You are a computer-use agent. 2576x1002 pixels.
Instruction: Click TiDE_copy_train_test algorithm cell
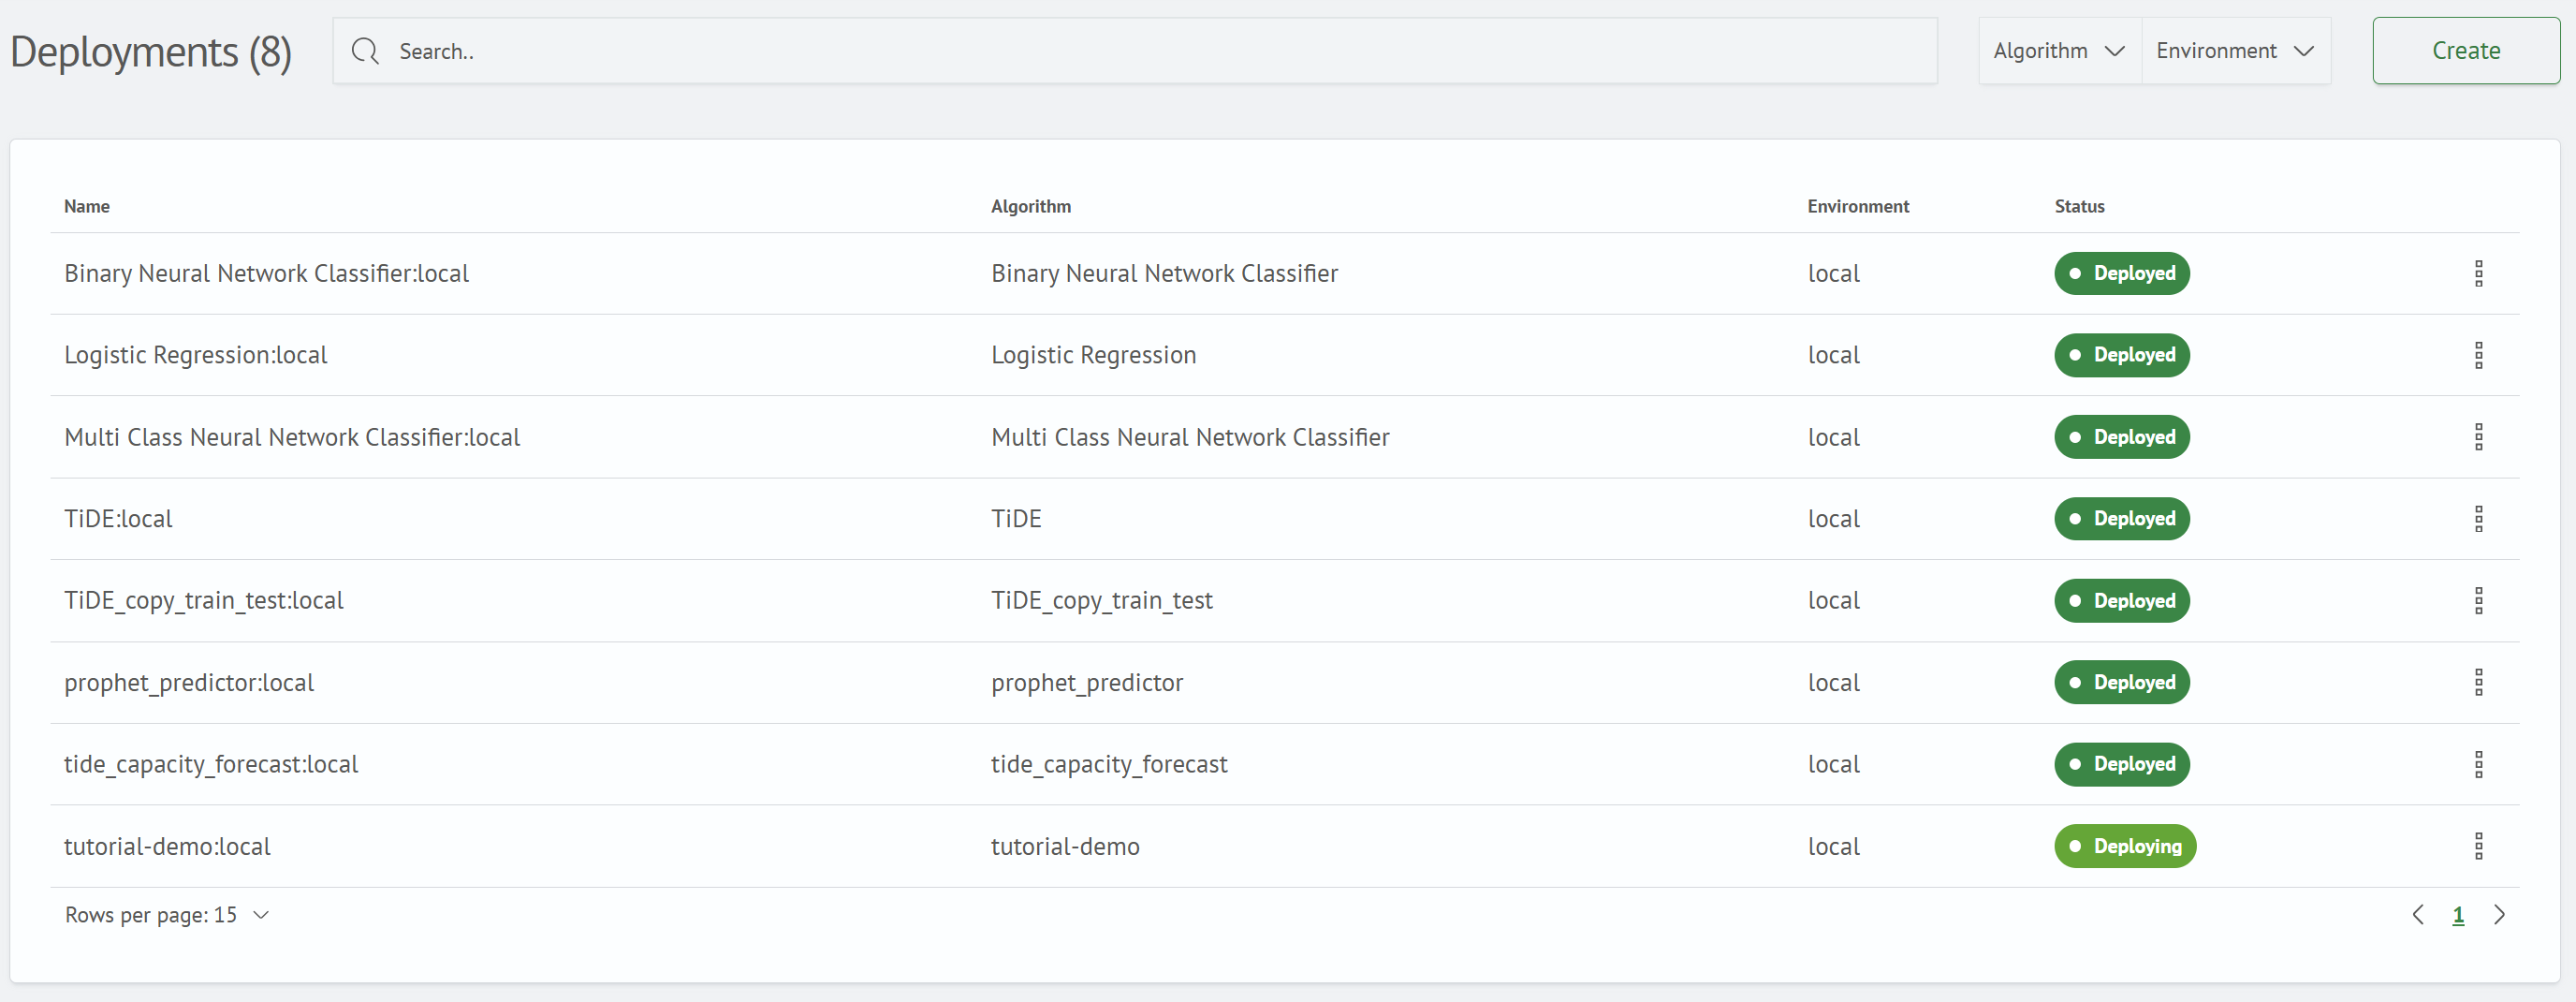point(1101,601)
